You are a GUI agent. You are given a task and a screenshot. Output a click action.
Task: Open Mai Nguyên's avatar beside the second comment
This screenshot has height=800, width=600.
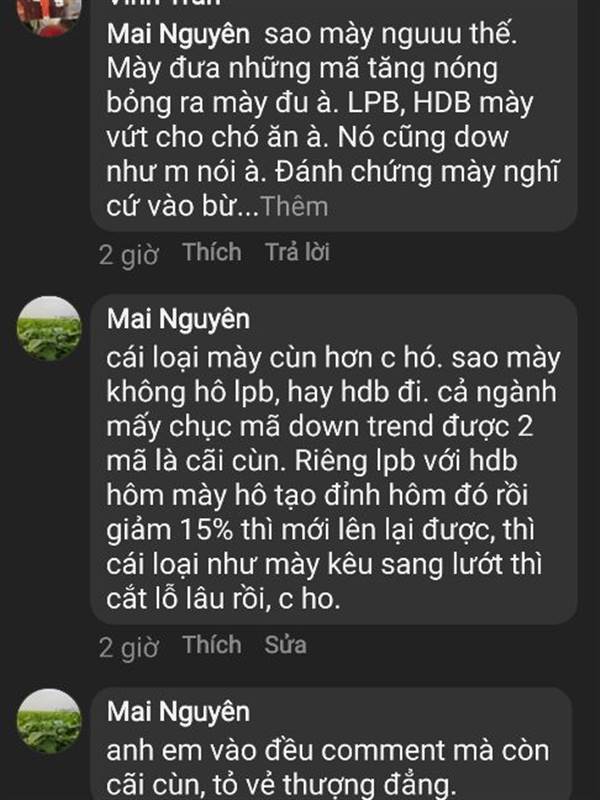(x=49, y=329)
